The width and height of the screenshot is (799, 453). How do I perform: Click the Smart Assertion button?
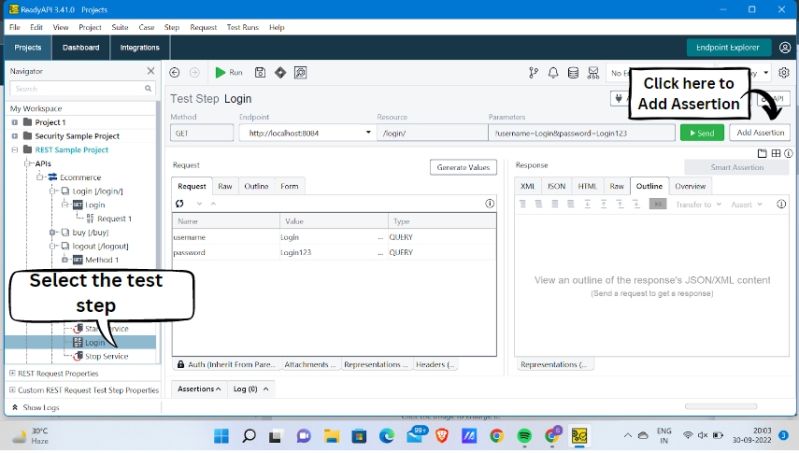737,167
